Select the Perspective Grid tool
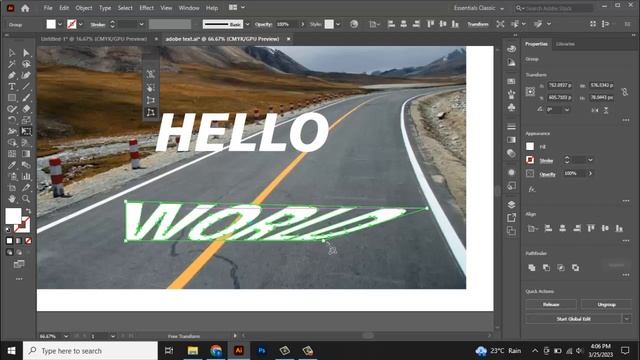 [26, 142]
